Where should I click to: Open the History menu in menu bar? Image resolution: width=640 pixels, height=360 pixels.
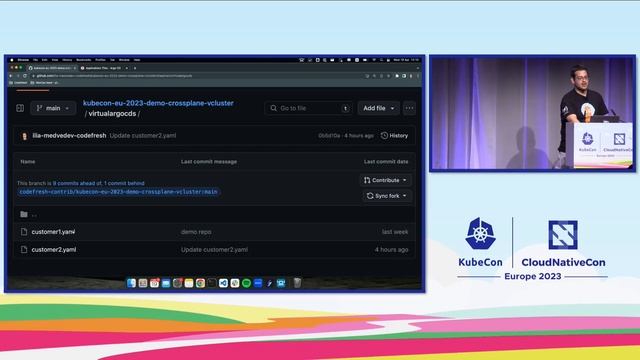[67, 60]
